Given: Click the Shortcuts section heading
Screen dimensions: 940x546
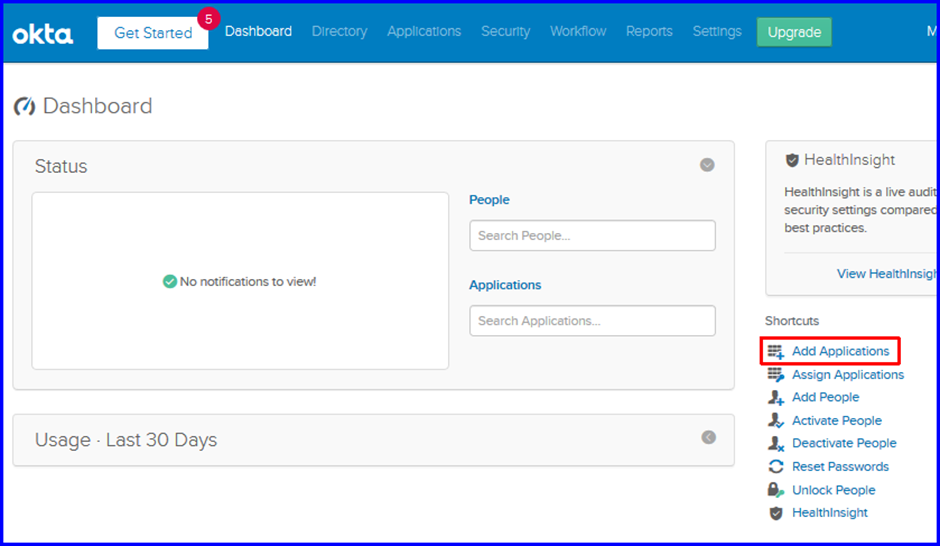Looking at the screenshot, I should click(792, 321).
